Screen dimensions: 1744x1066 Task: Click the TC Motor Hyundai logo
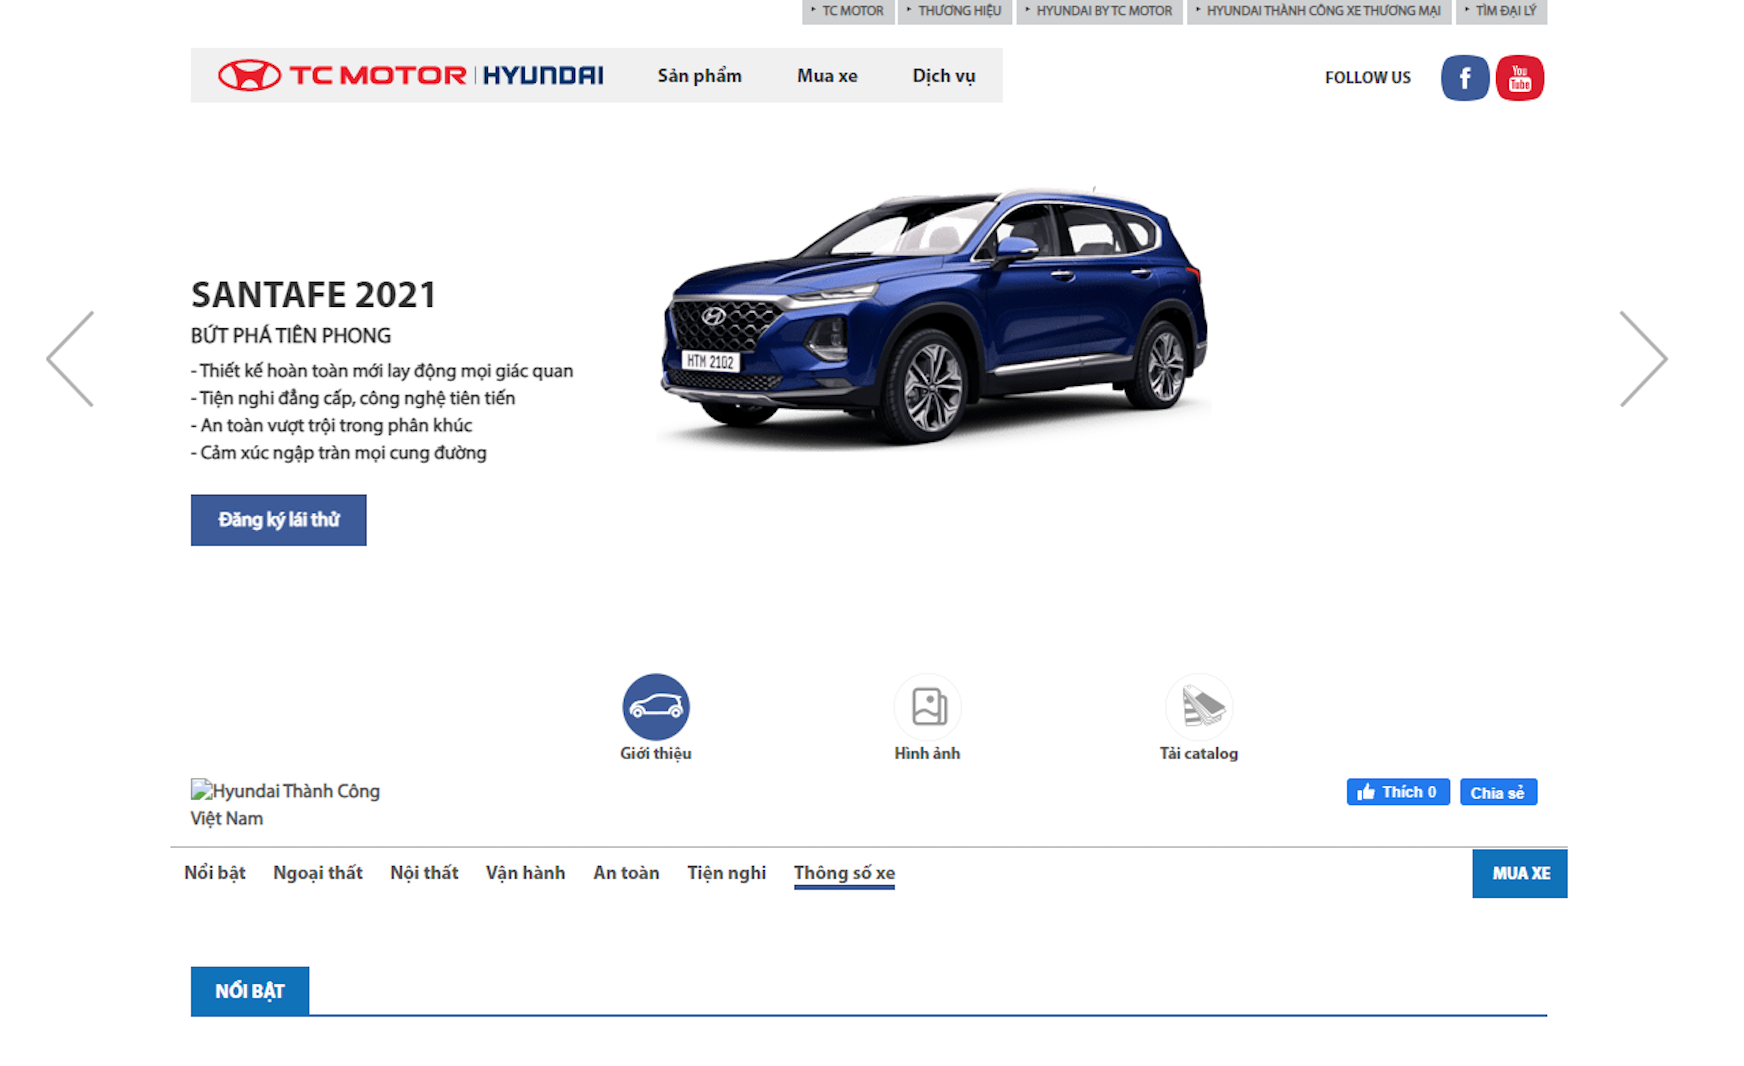411,75
